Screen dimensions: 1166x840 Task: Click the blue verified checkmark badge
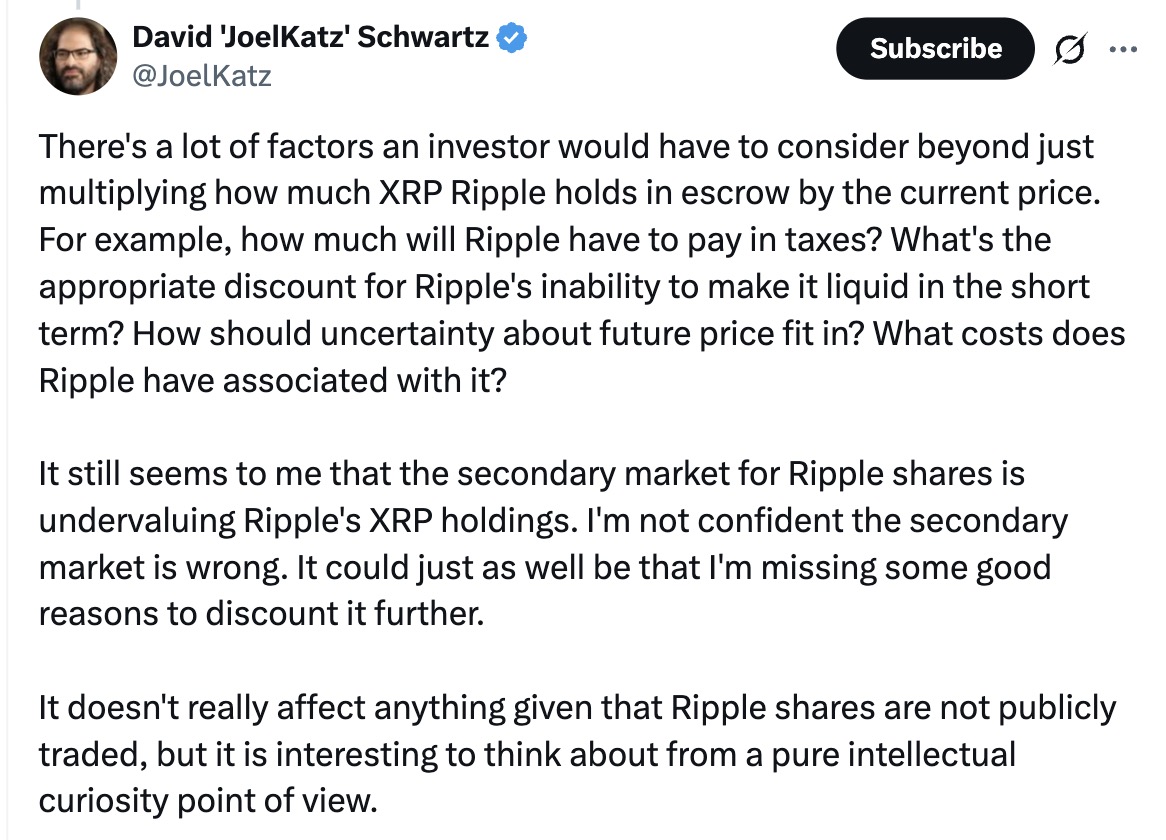[x=513, y=40]
